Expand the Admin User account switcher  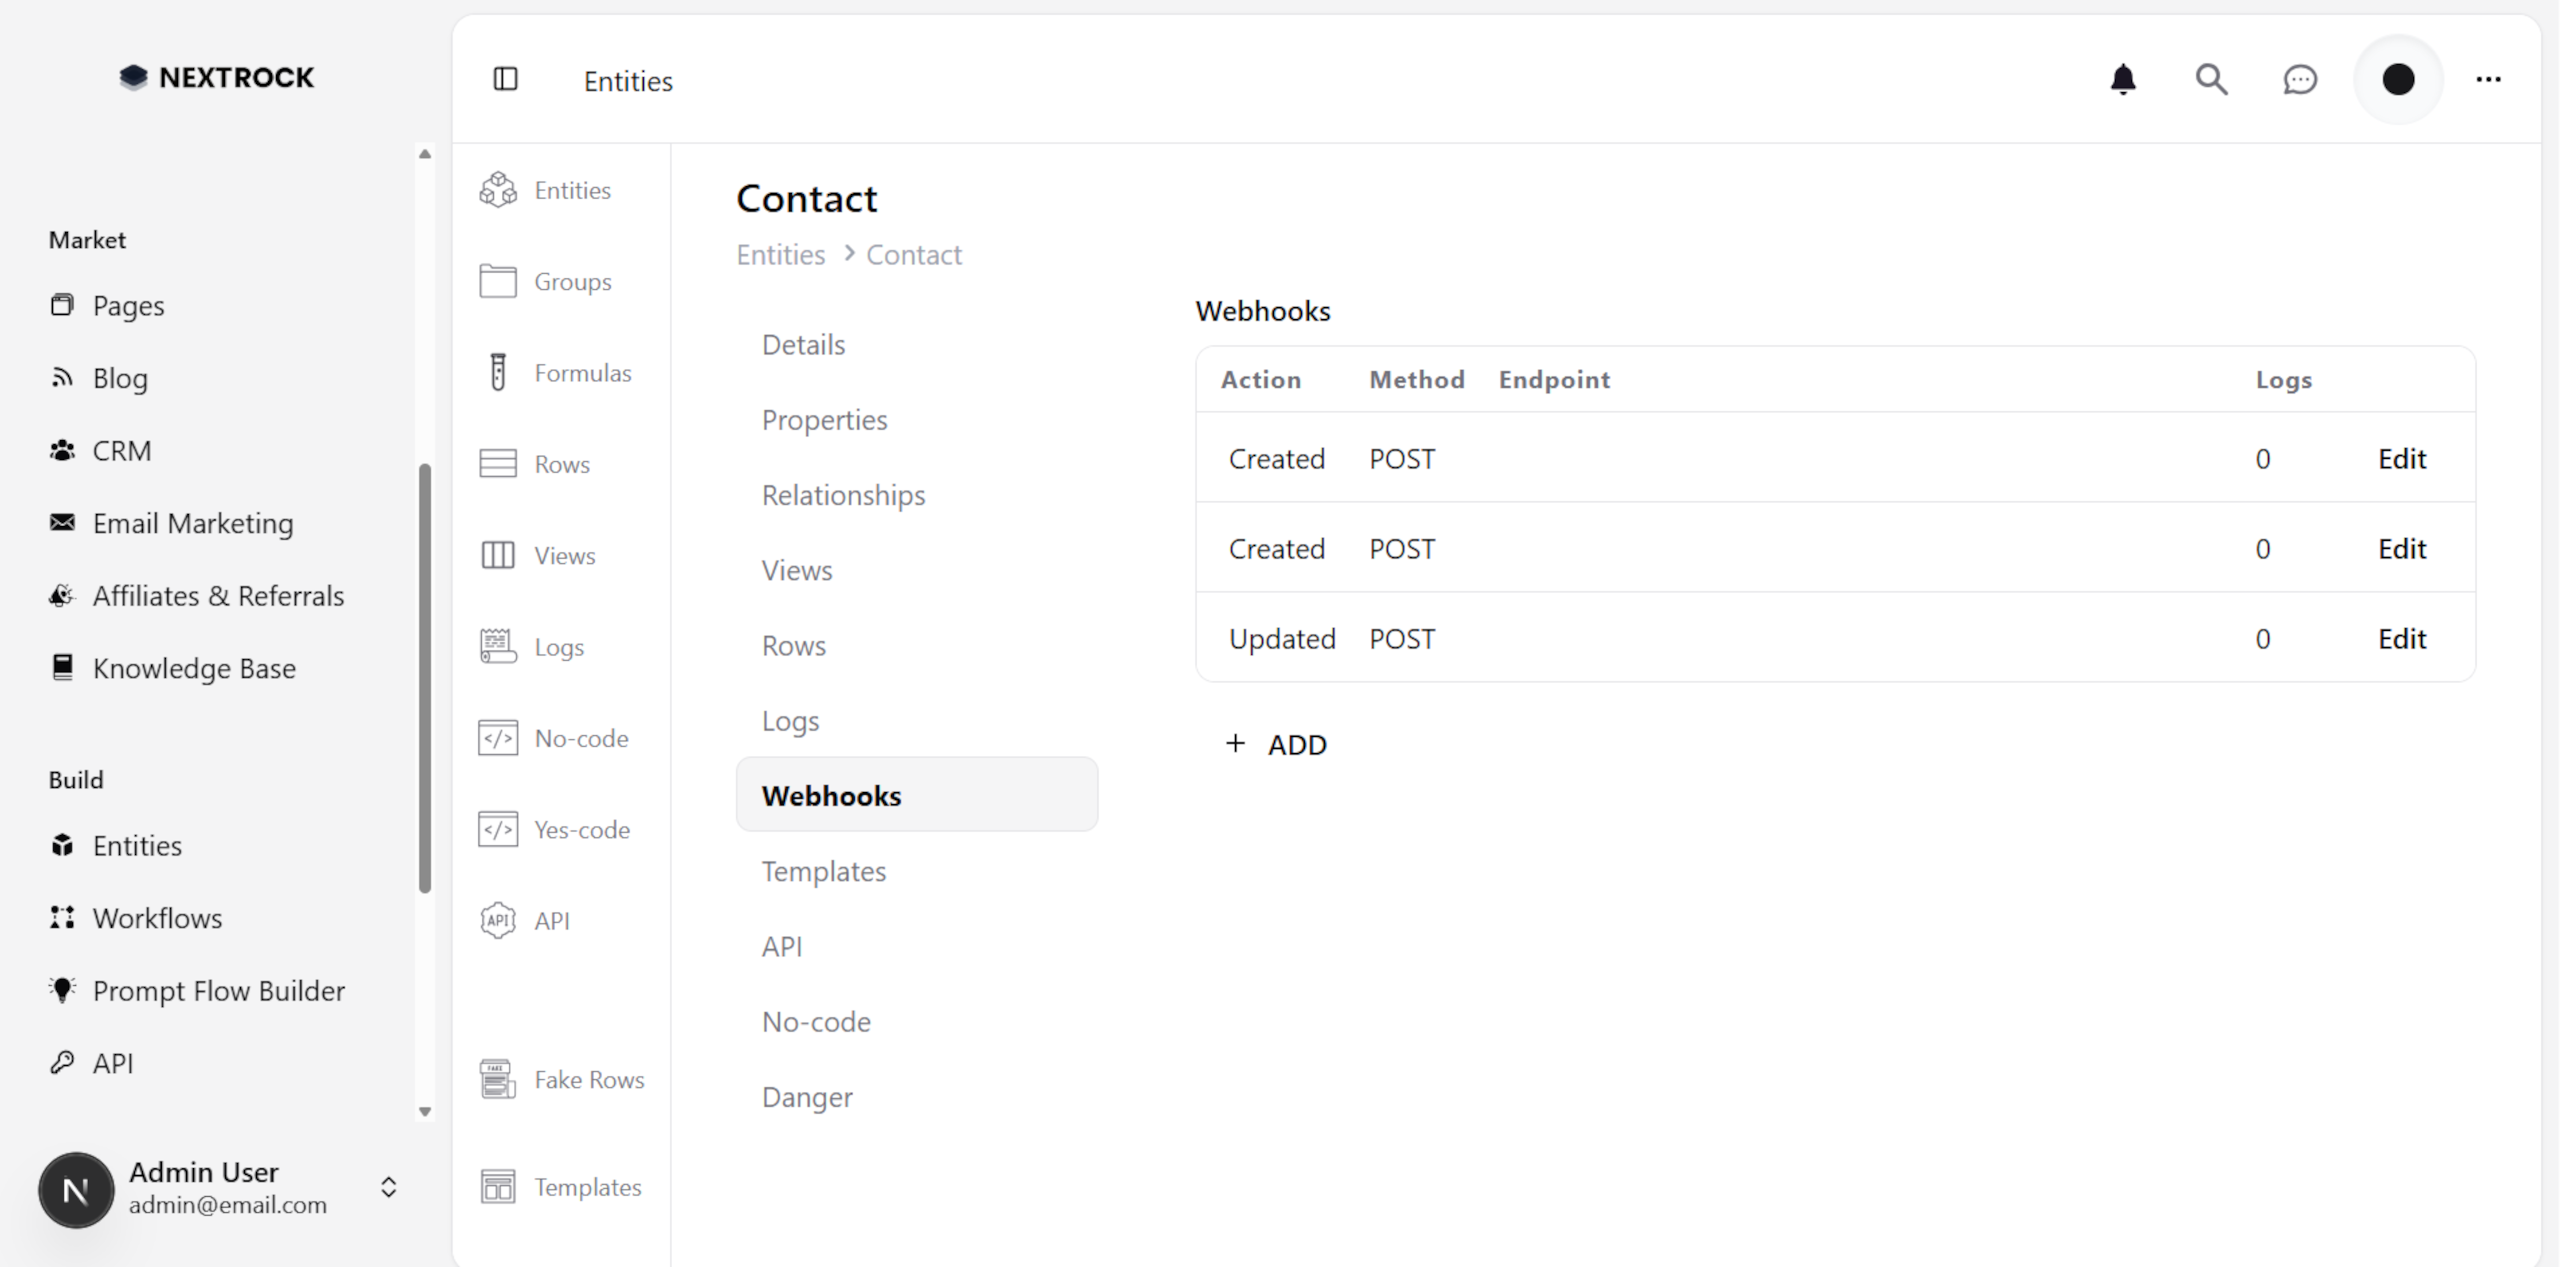point(389,1187)
